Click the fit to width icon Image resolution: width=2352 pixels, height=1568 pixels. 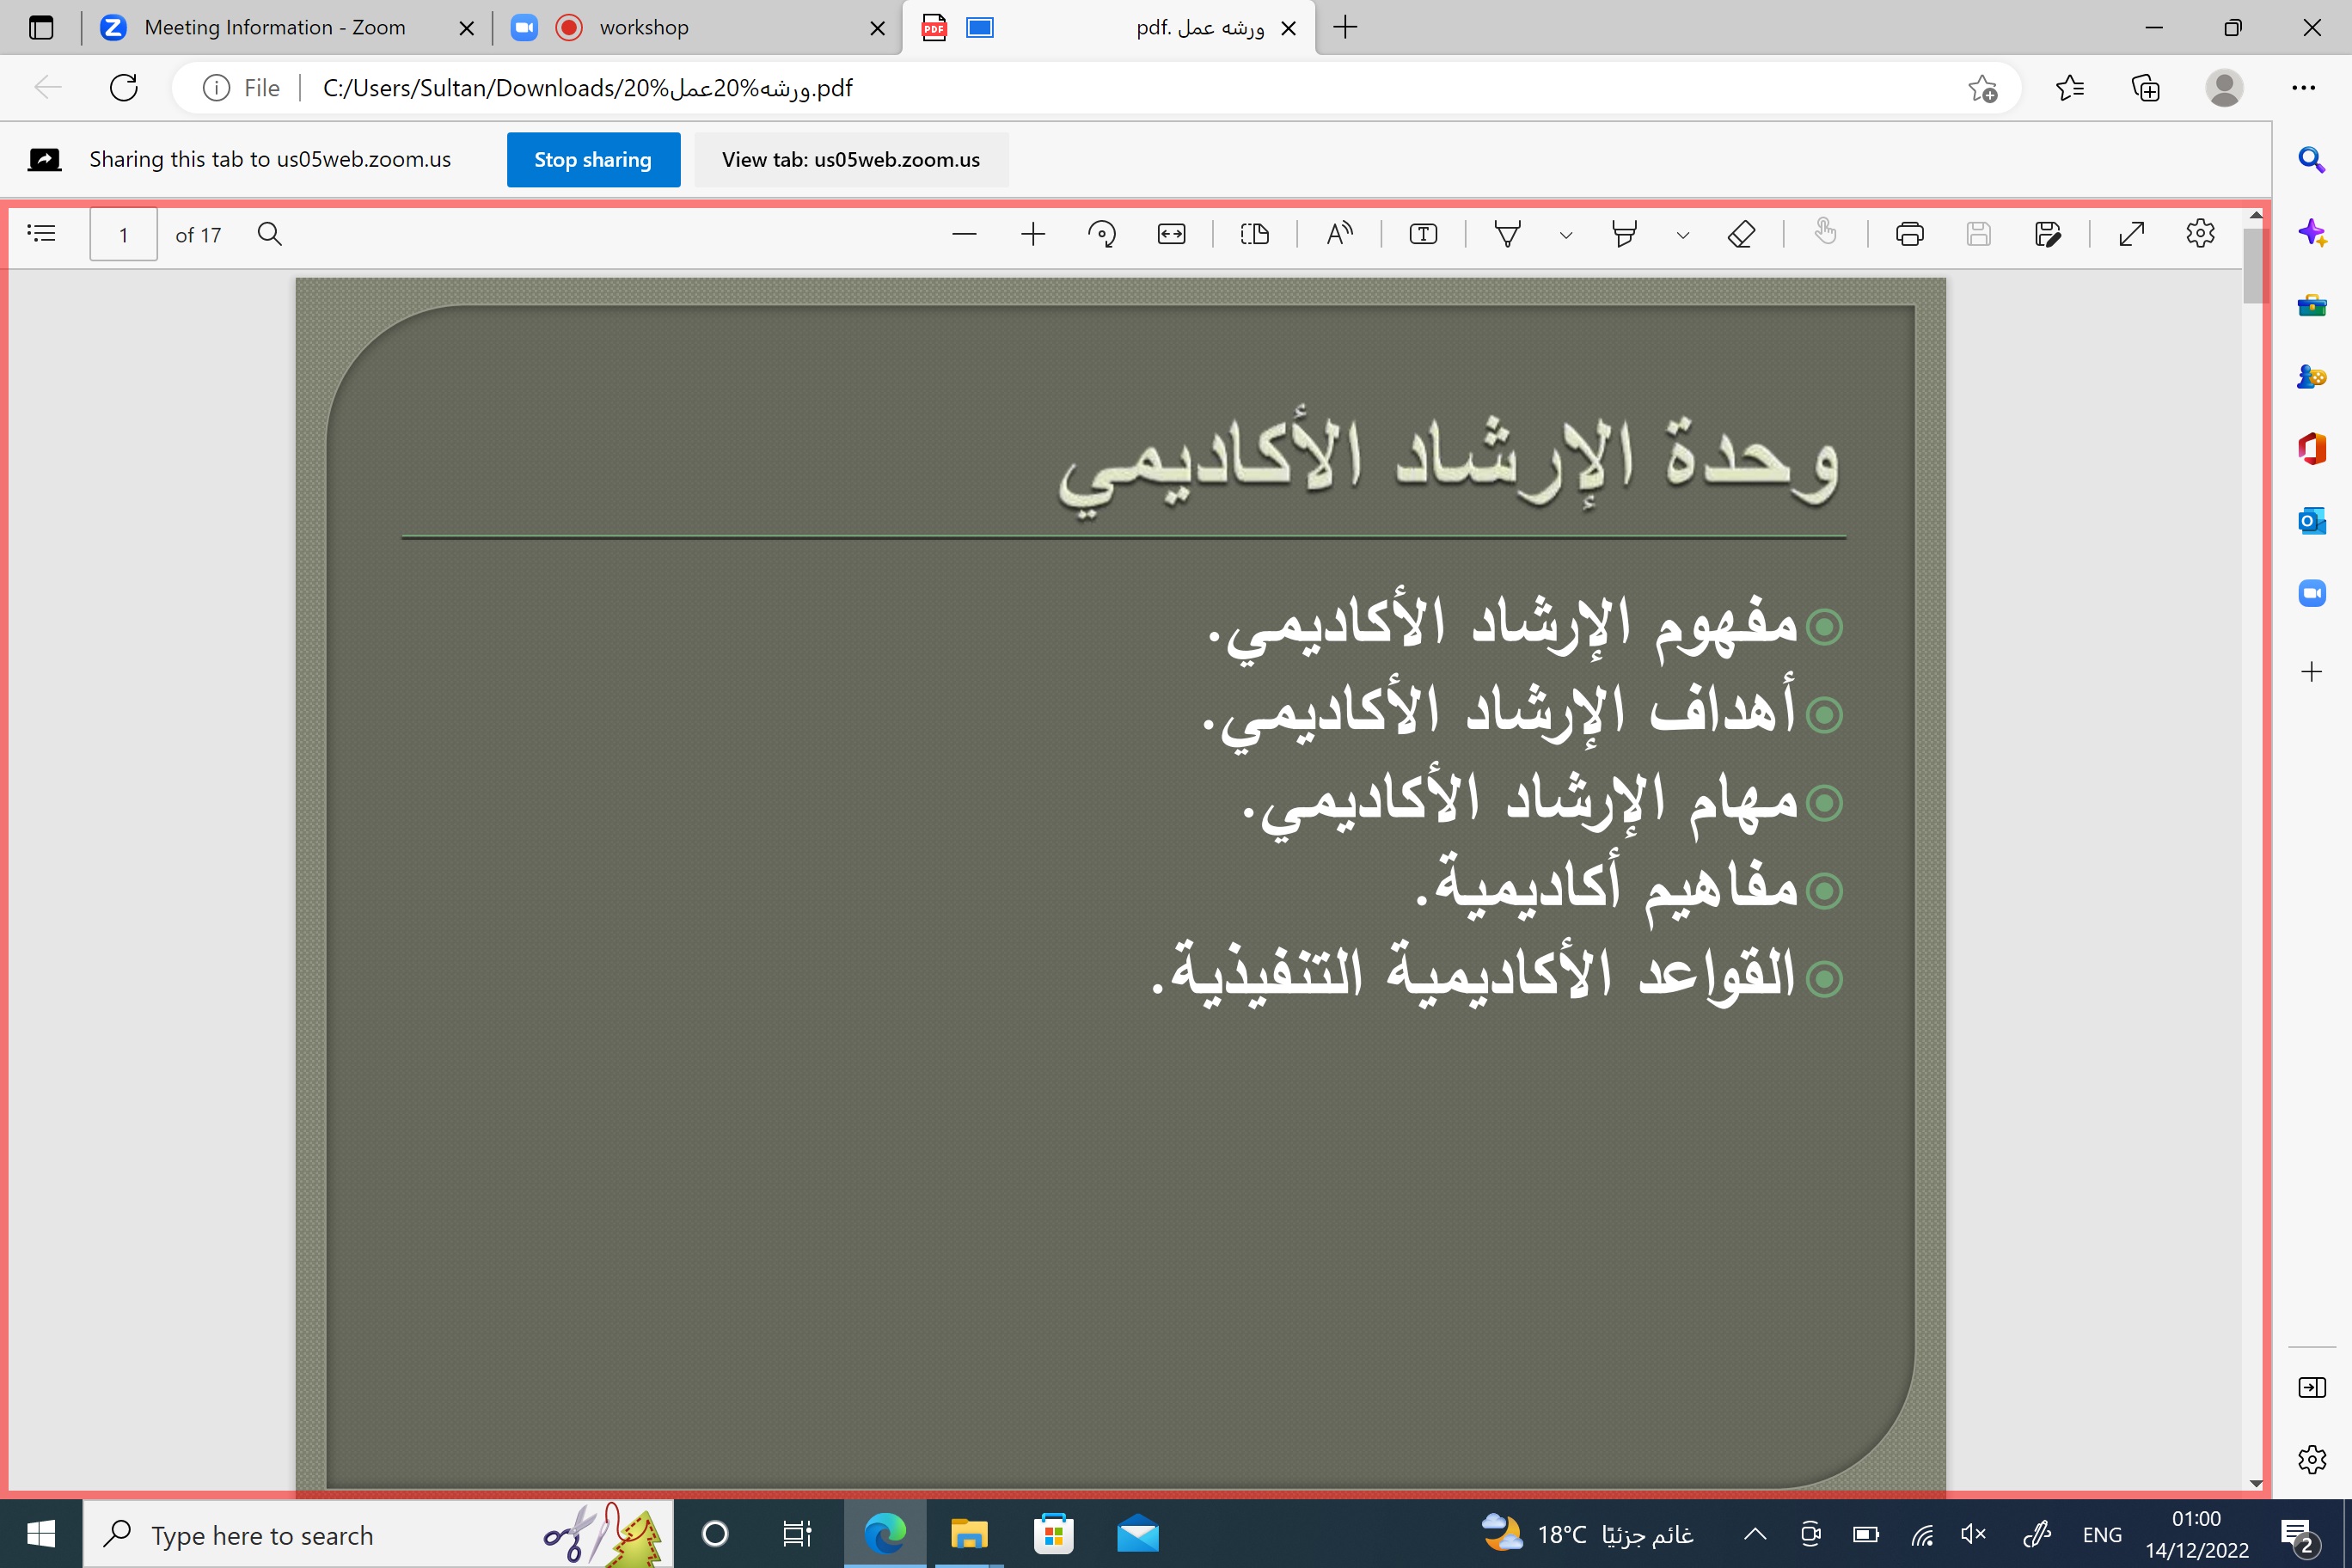1171,234
